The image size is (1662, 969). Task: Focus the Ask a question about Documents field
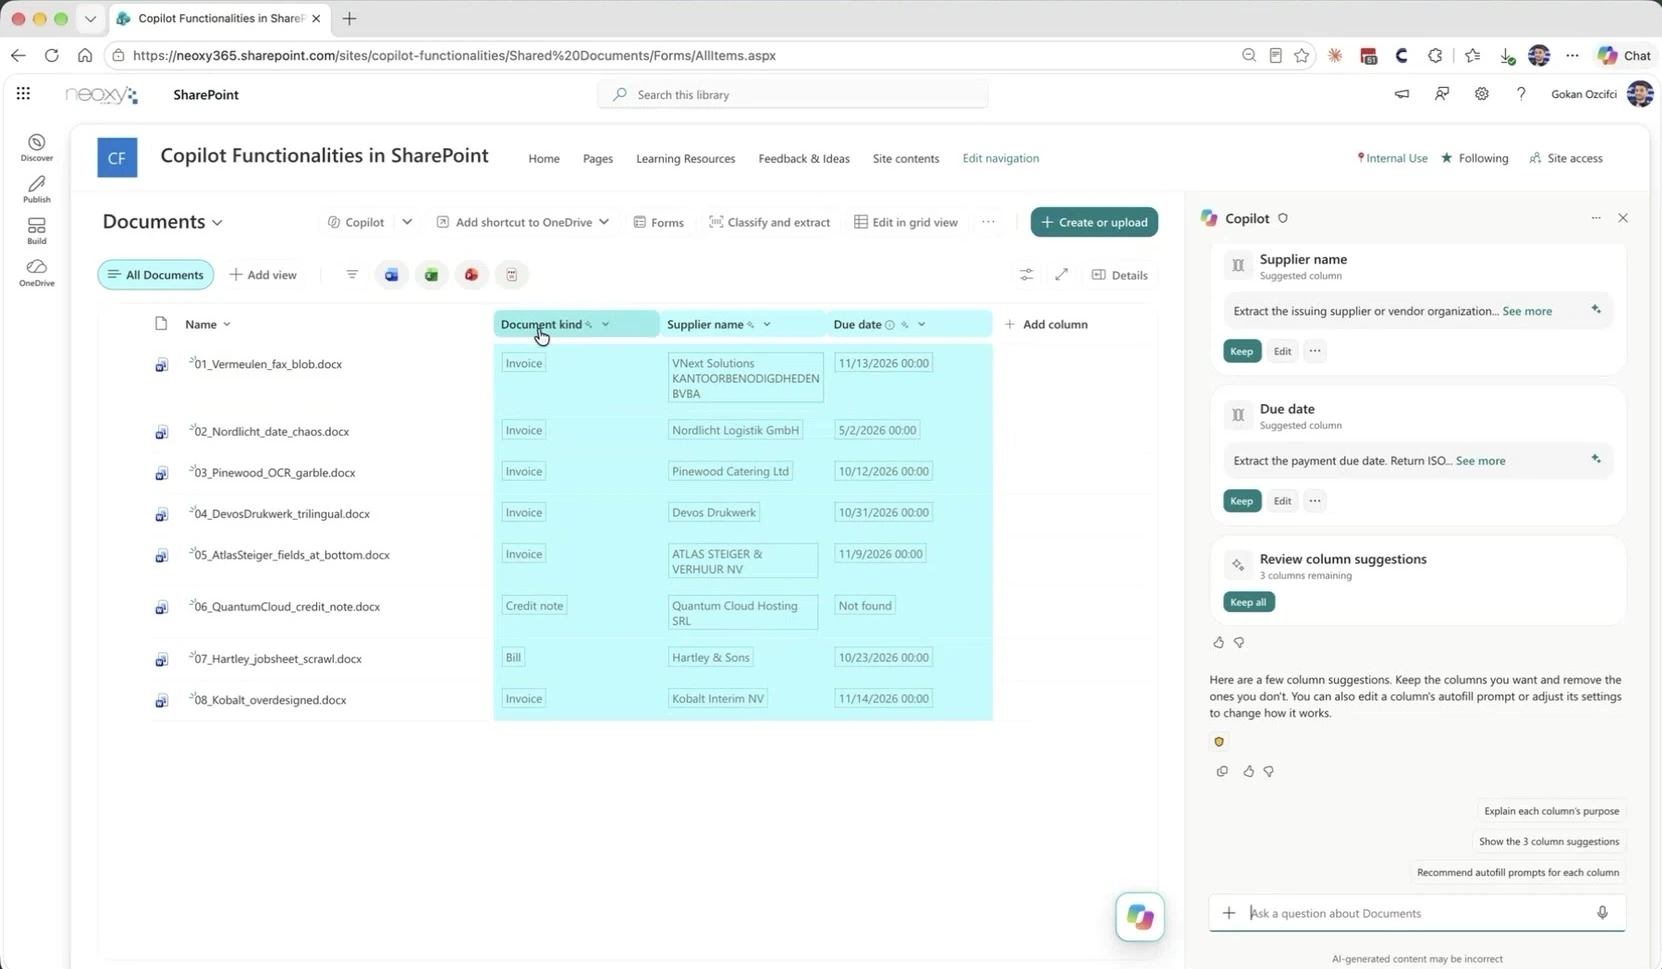coord(1415,913)
